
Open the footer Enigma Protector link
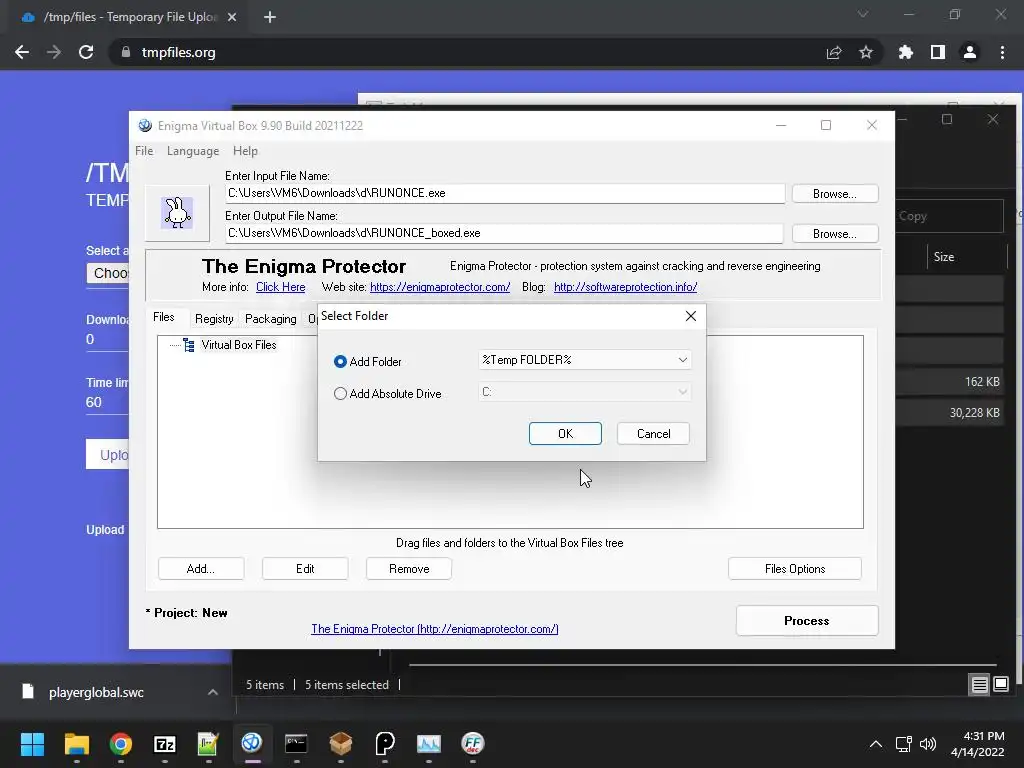click(434, 629)
